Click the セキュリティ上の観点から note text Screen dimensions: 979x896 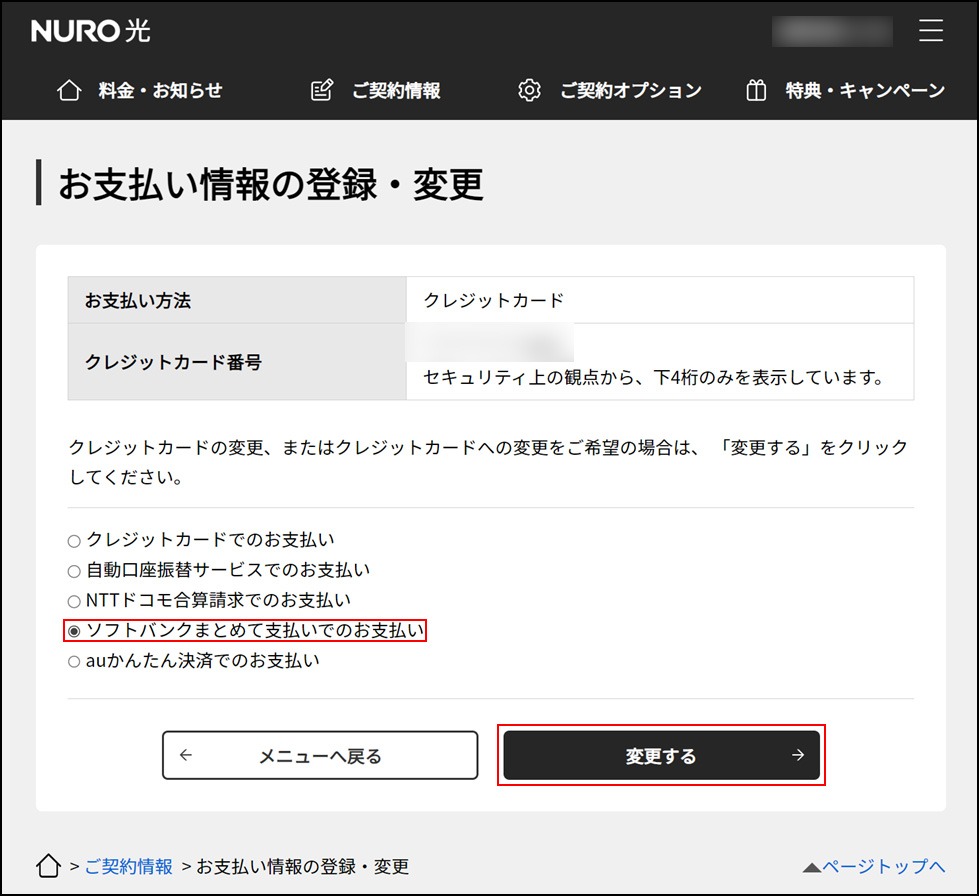click(654, 377)
